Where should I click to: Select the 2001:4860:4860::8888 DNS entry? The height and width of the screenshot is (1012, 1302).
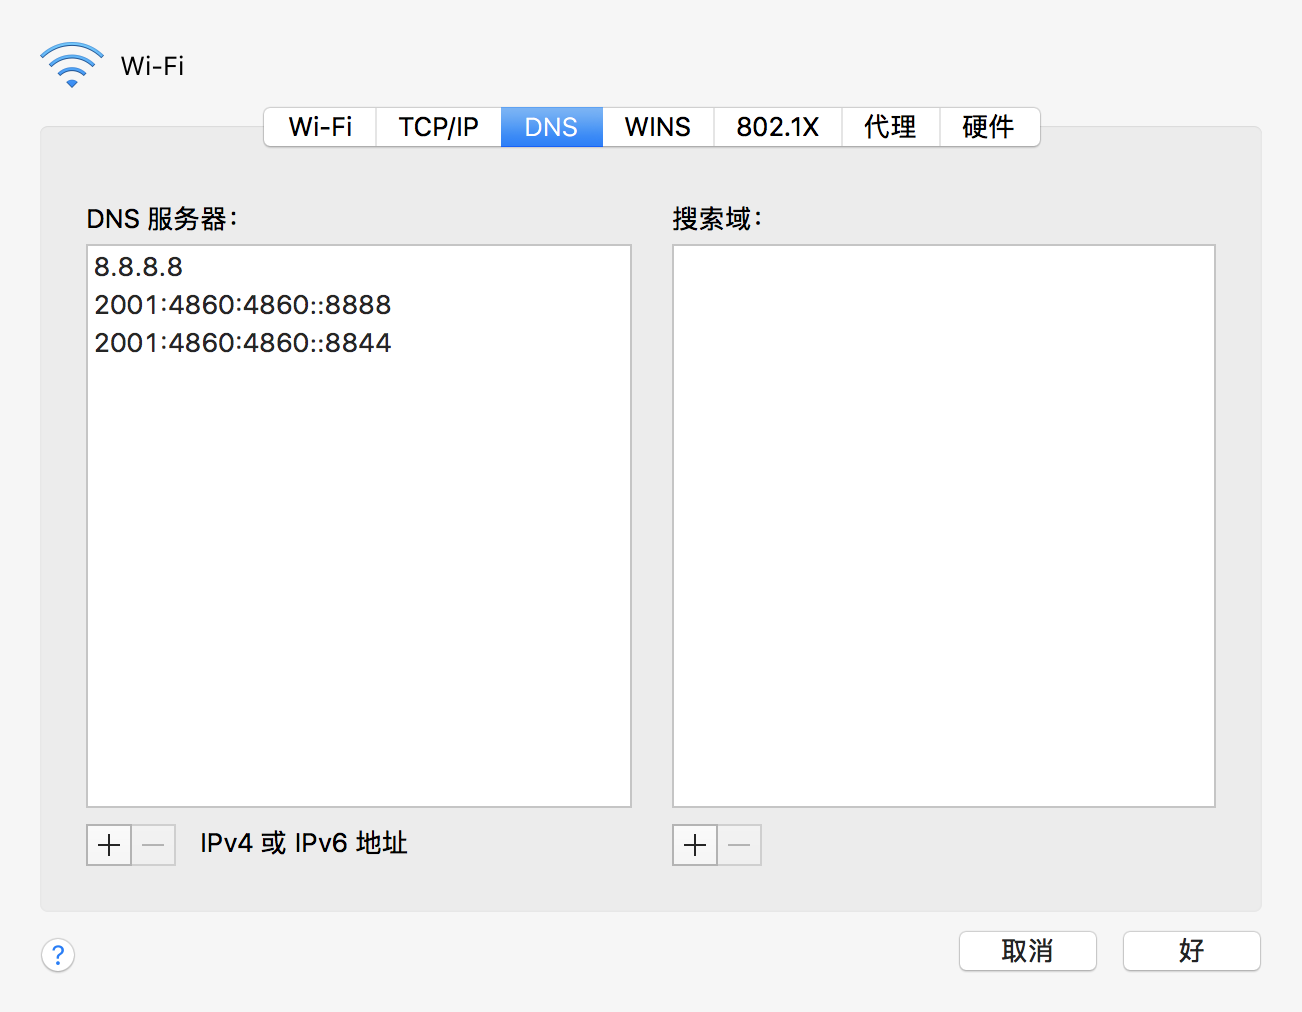pos(242,305)
